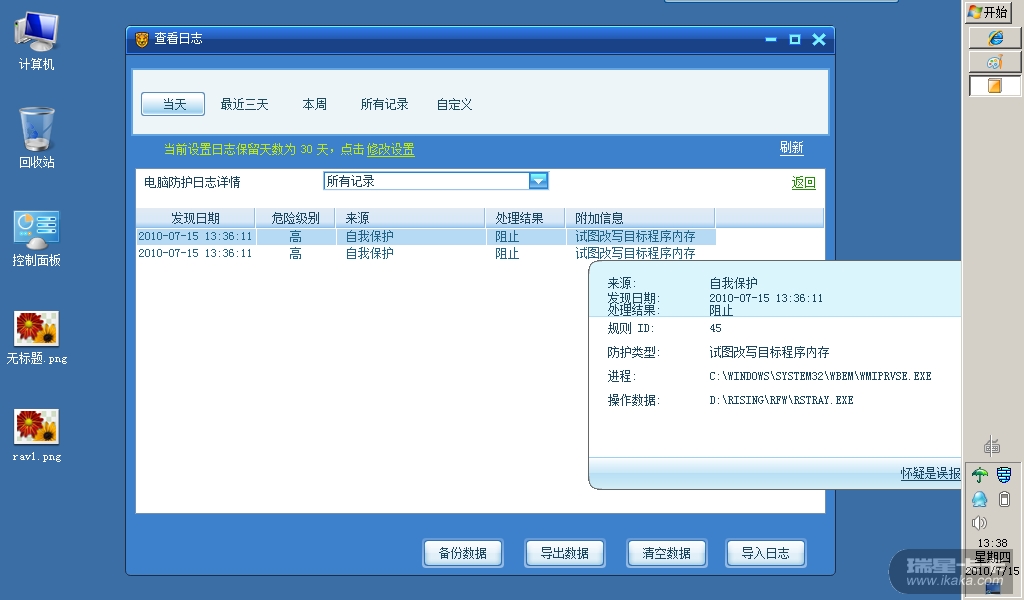This screenshot has width=1024, height=600.
Task: Open the 计算机 desktop icon
Action: 37,40
